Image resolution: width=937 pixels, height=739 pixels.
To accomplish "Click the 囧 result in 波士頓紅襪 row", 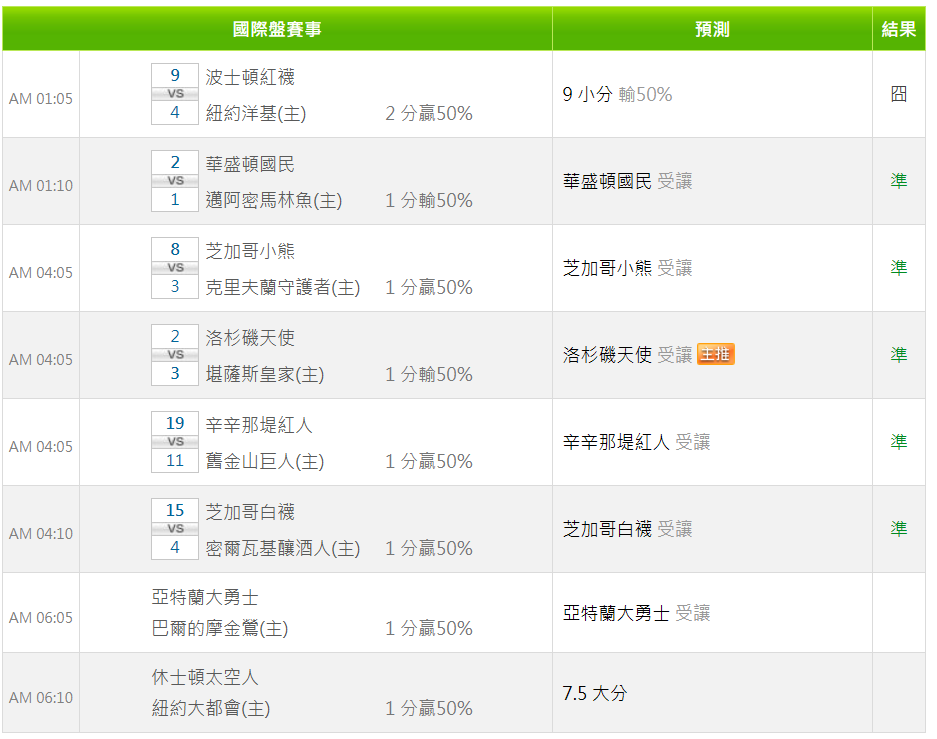I will click(x=898, y=94).
